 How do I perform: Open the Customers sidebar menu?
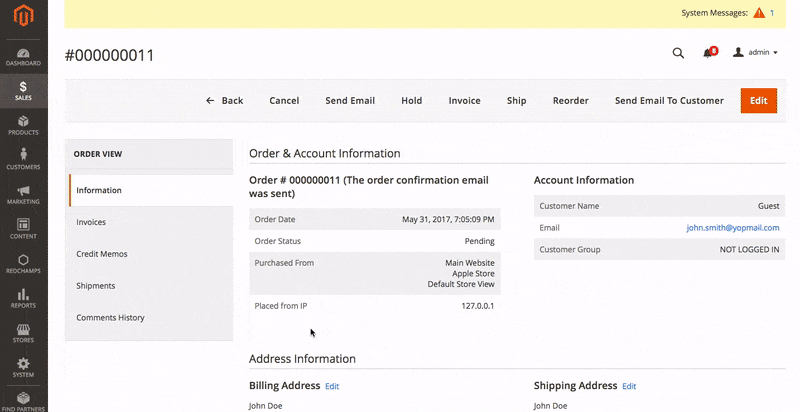coord(23,160)
